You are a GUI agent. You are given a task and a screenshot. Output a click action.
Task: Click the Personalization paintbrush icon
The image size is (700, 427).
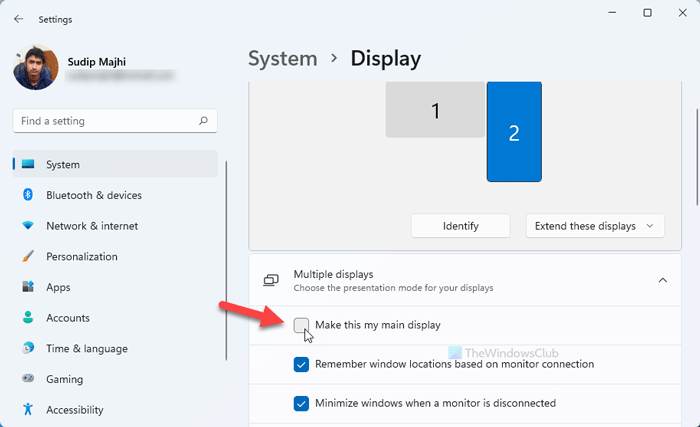pos(28,257)
